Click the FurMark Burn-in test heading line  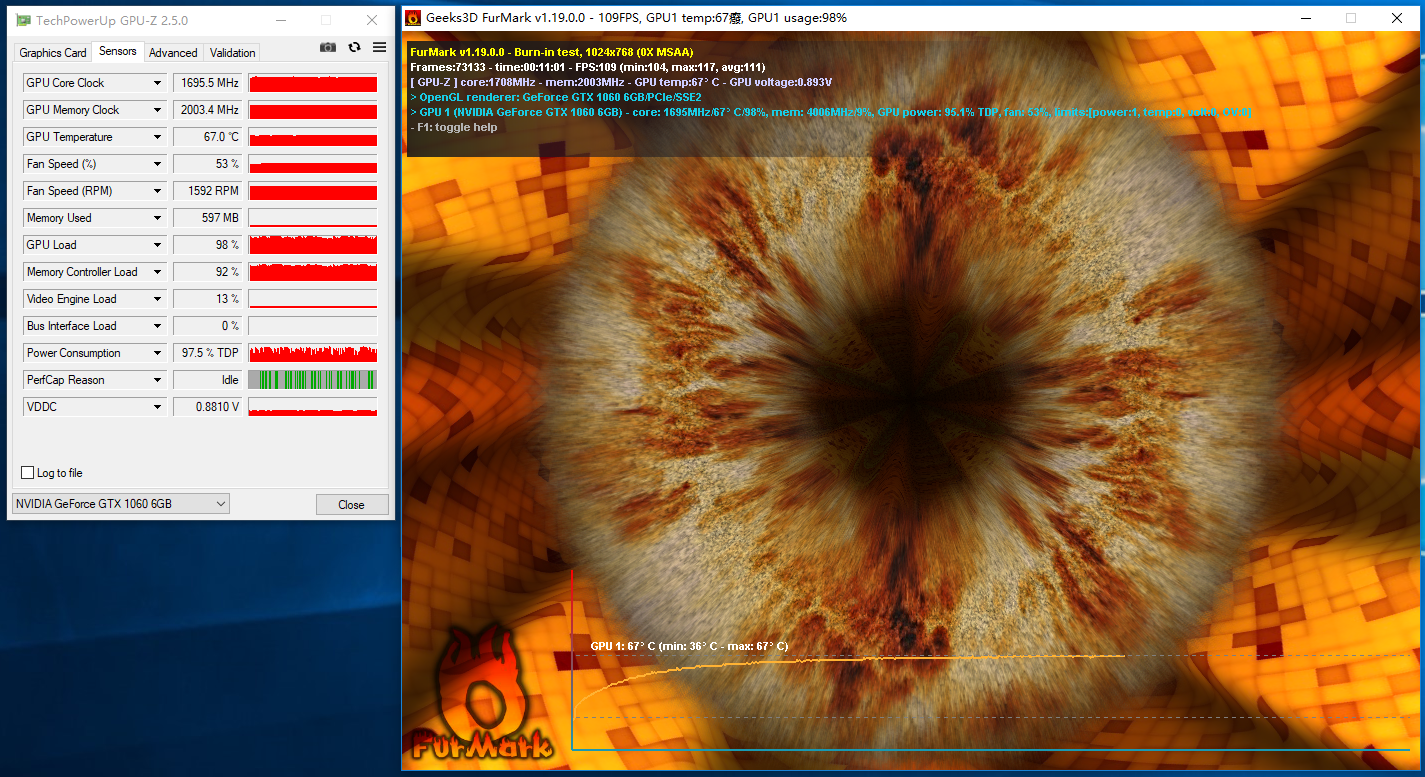(552, 52)
